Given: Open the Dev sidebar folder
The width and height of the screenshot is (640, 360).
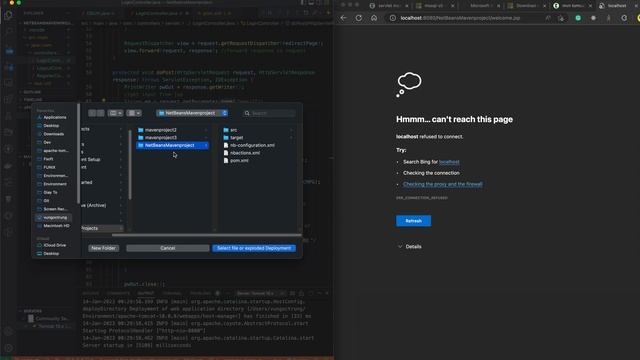Looking at the screenshot, I should (x=47, y=142).
